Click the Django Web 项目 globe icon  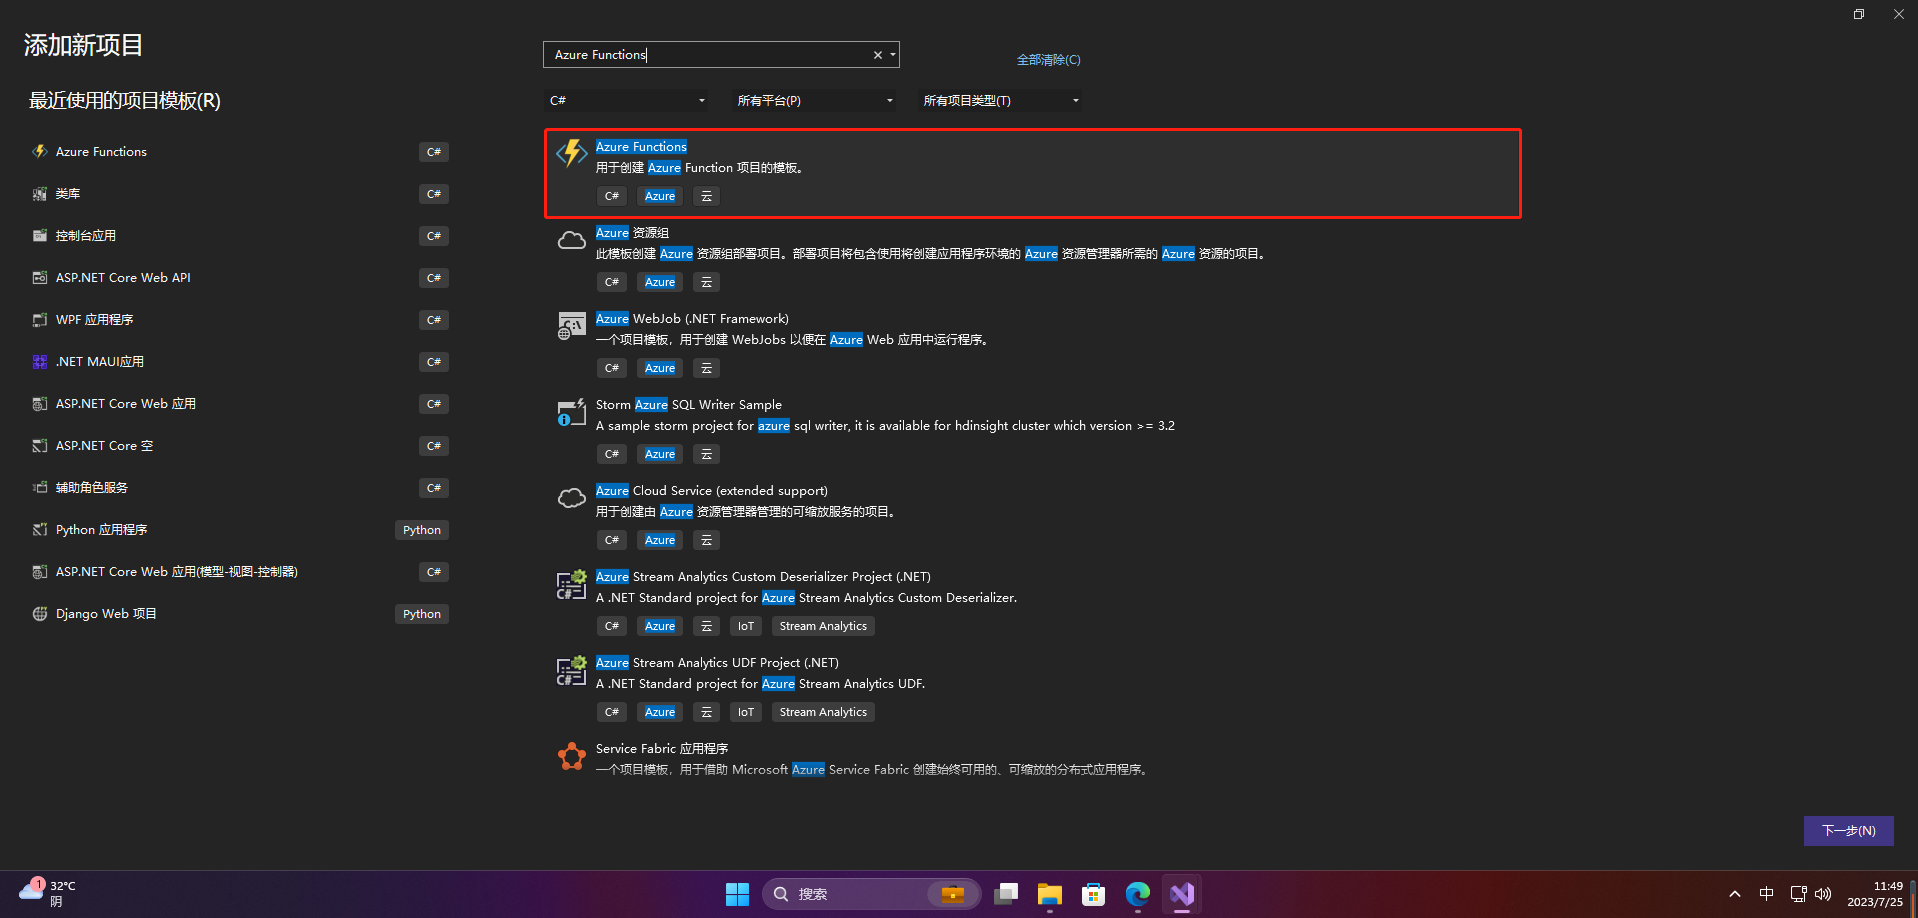click(40, 614)
